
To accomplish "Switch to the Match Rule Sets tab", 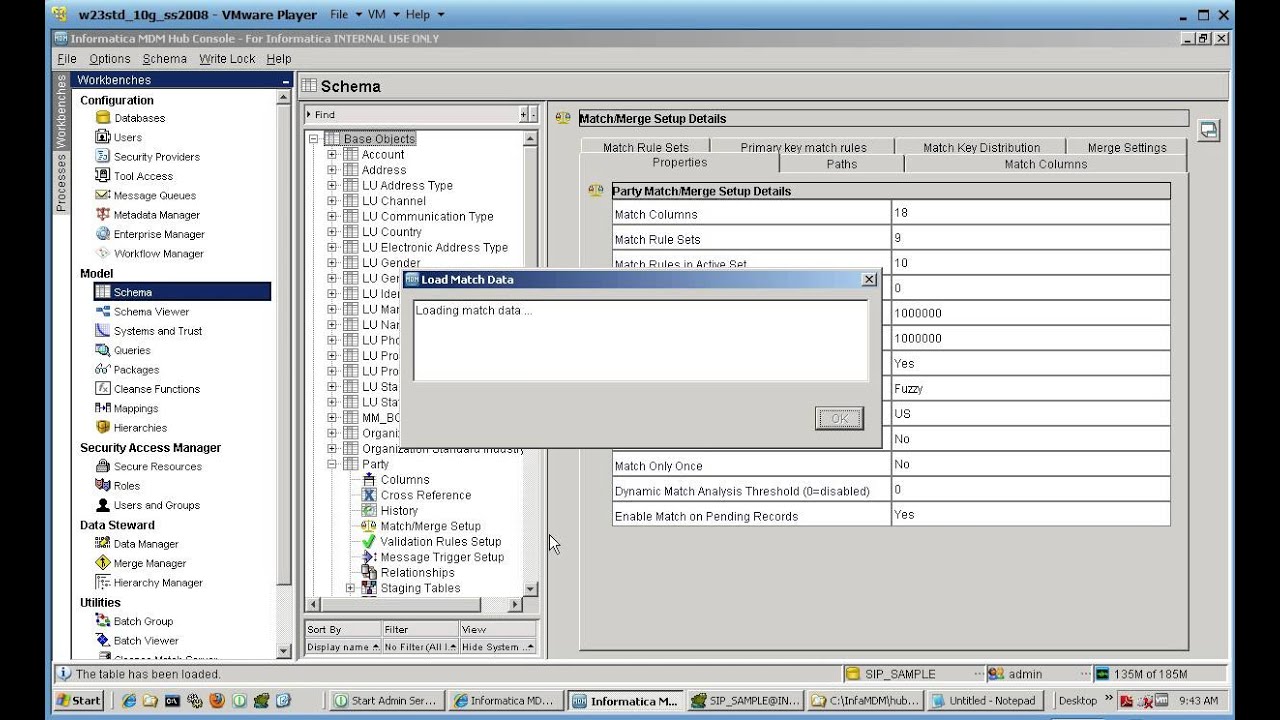I will tap(646, 147).
